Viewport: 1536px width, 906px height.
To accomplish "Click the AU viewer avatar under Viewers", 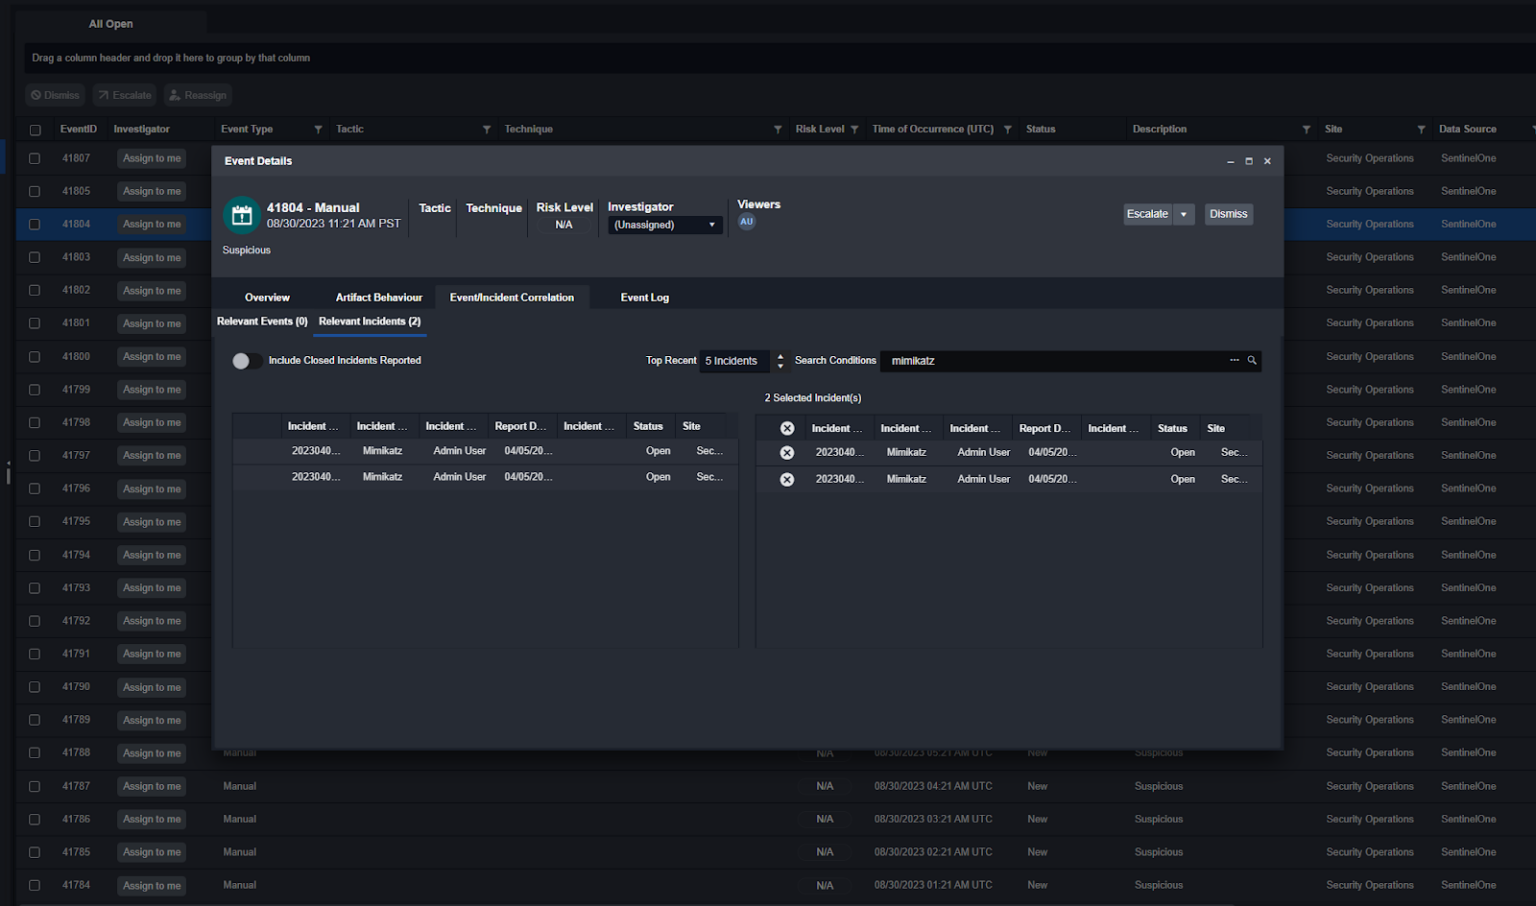I will coord(746,221).
